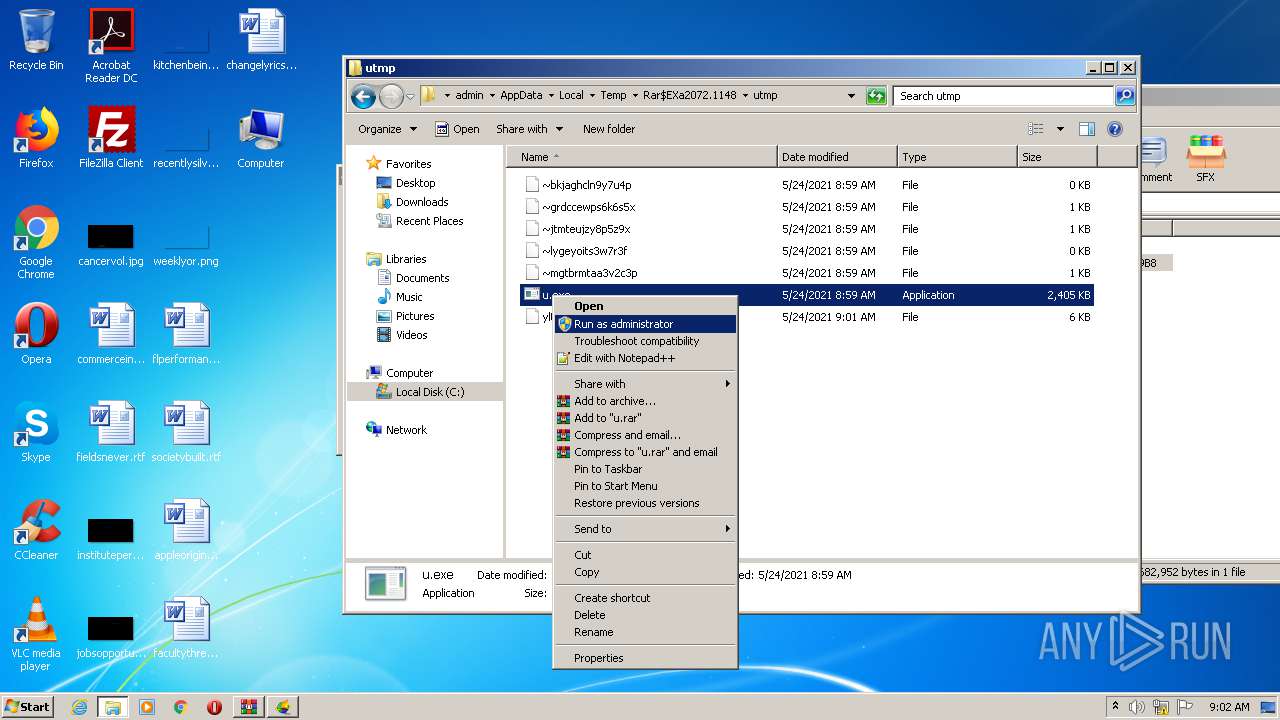1280x720 pixels.
Task: Open FileZilla Client desktop shortcut
Action: 111,138
